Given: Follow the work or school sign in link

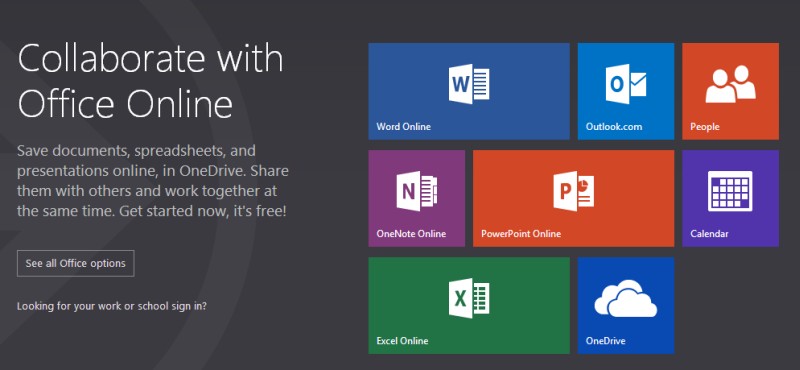Looking at the screenshot, I should coord(112,306).
